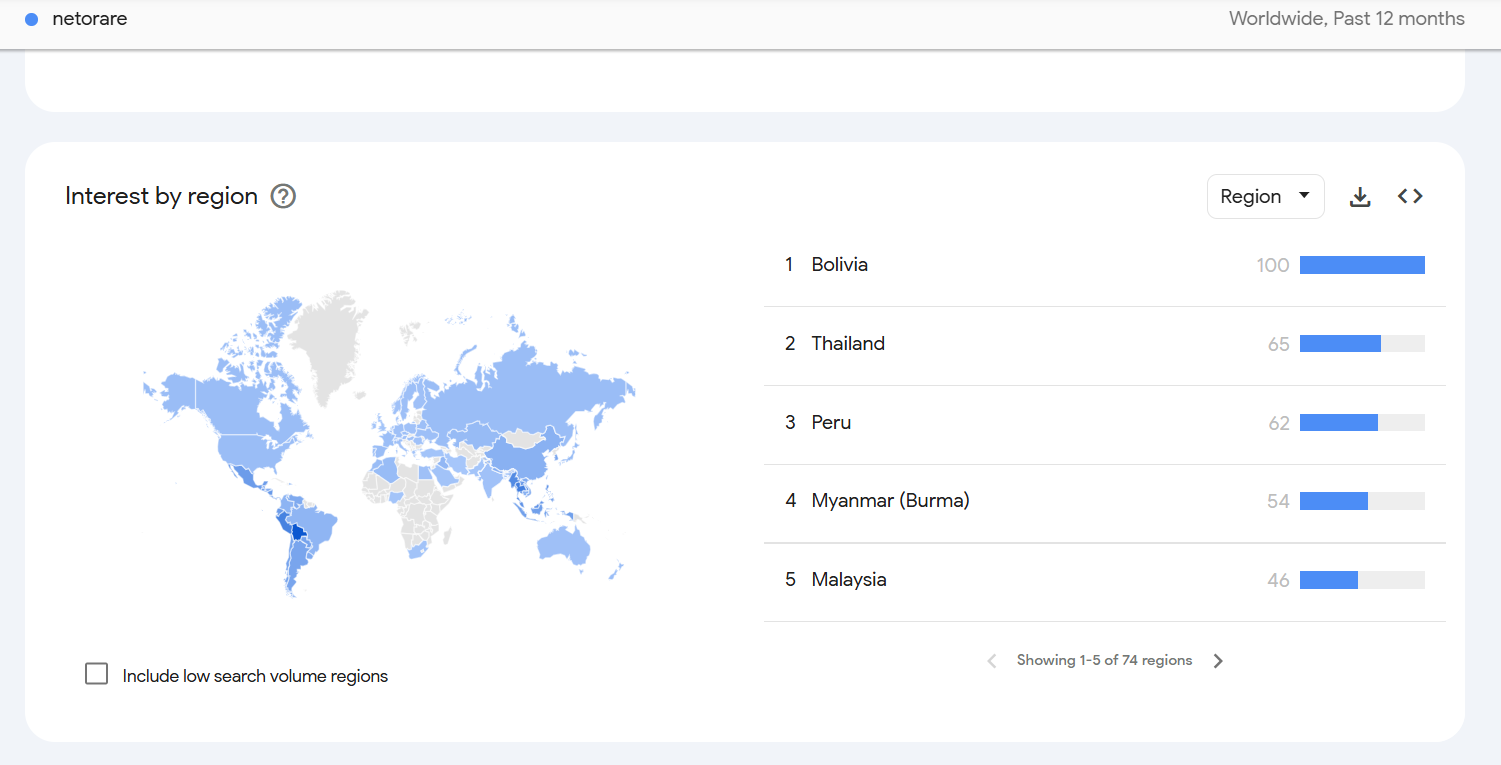
Task: Click the Worldwide, Past 12 months text
Action: click(1347, 19)
